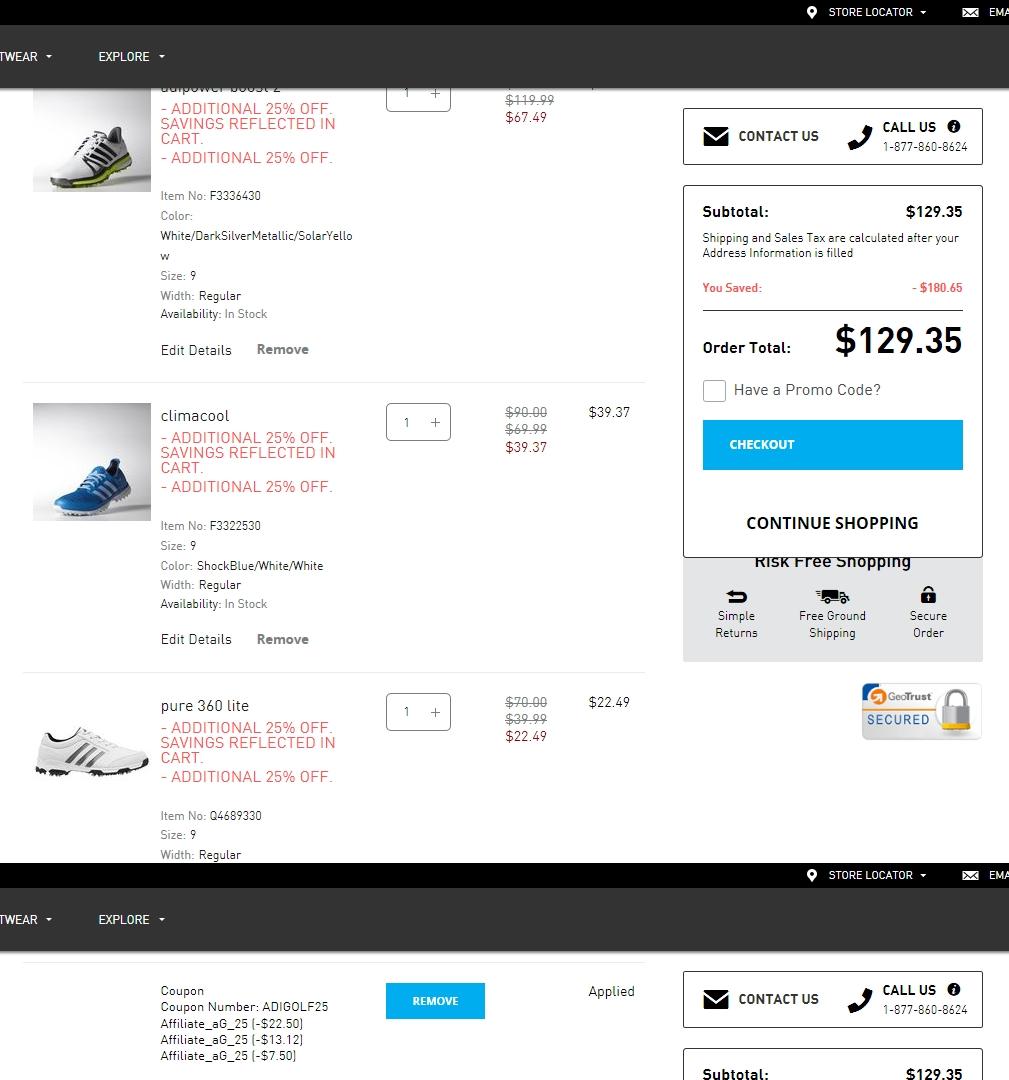
Task: Remove the adipower boost item from cart
Action: tap(282, 349)
